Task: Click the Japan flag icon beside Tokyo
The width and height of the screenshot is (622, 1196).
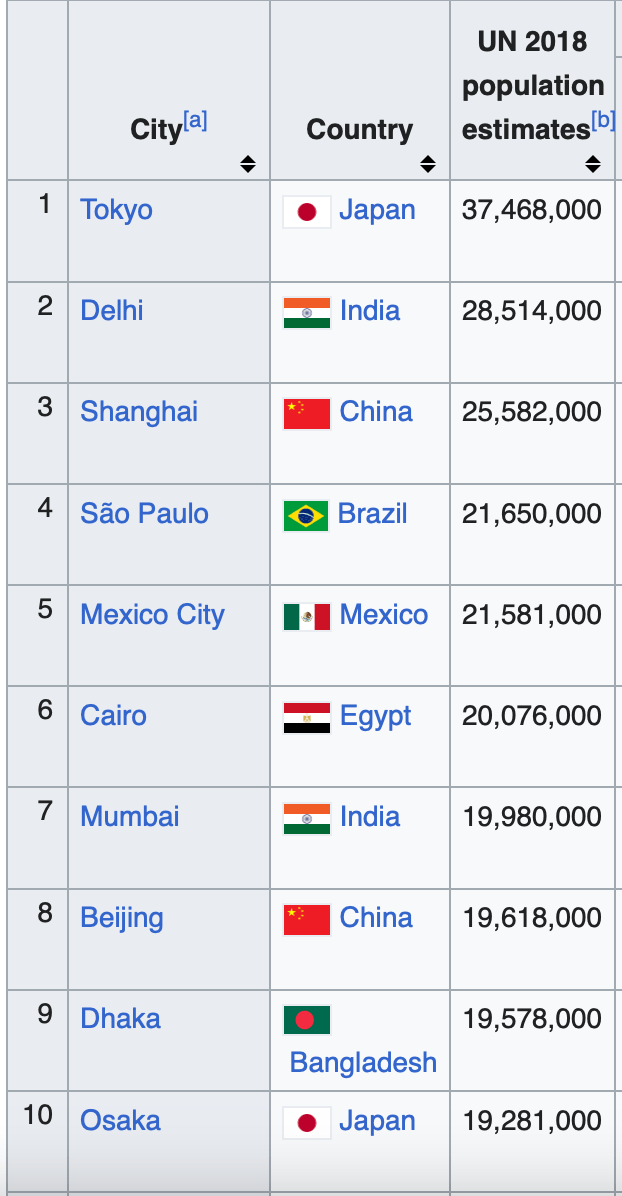Action: [307, 211]
